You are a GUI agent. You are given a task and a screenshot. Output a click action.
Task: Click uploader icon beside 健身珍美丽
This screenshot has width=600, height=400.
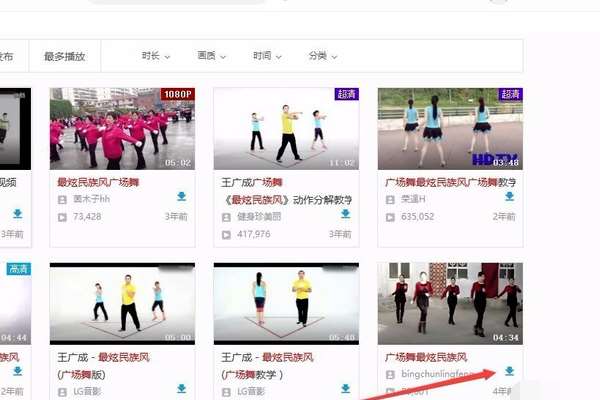[x=226, y=217]
